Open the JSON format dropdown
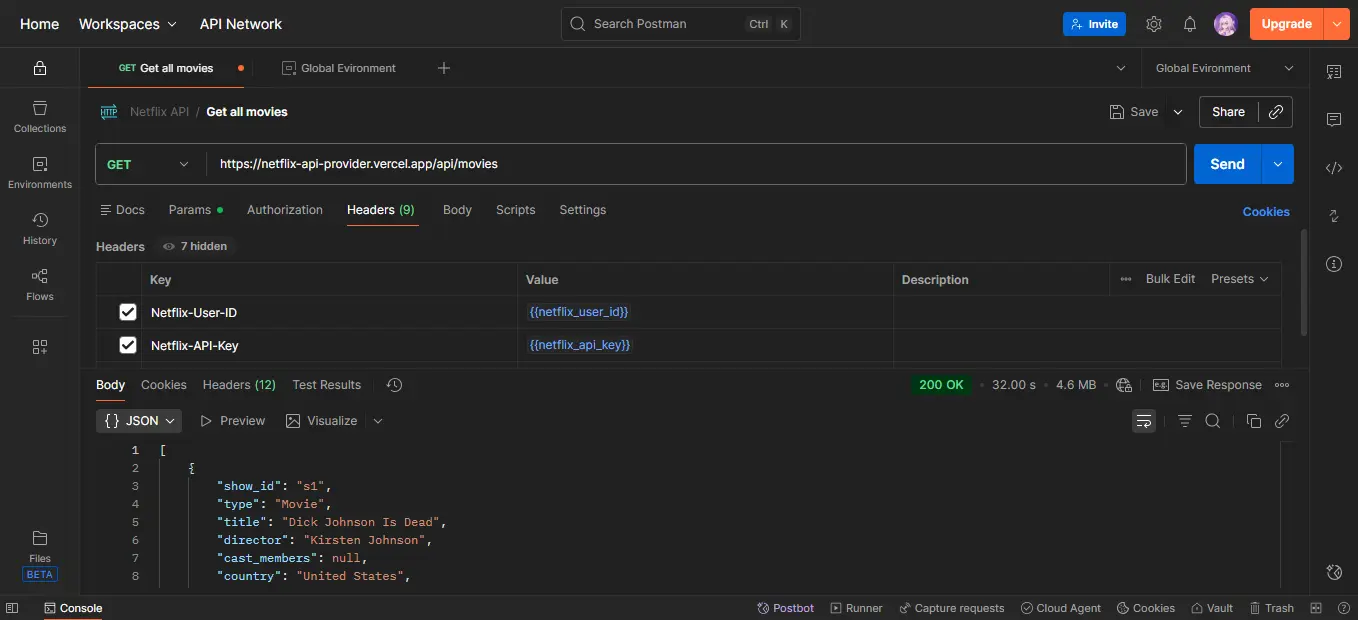This screenshot has height=620, width=1358. 138,421
